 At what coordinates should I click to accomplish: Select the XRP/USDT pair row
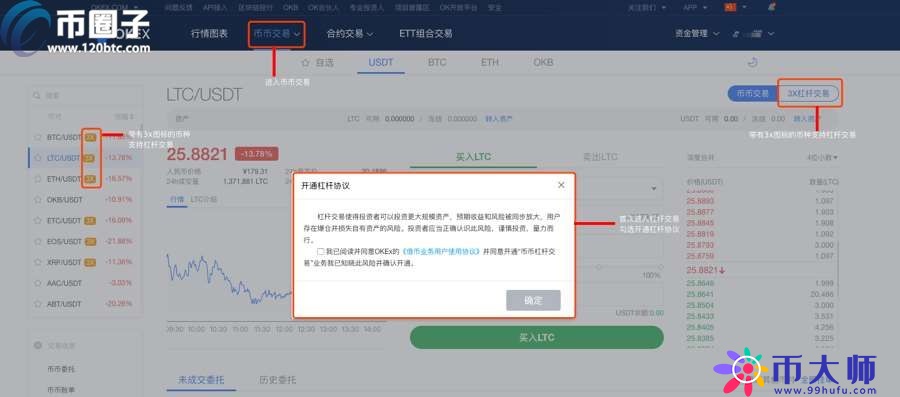coord(85,262)
